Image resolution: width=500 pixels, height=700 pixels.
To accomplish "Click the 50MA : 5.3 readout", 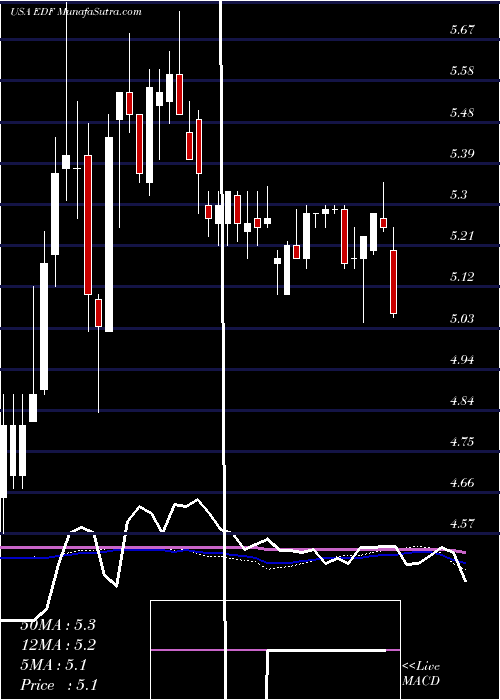I will (58, 625).
